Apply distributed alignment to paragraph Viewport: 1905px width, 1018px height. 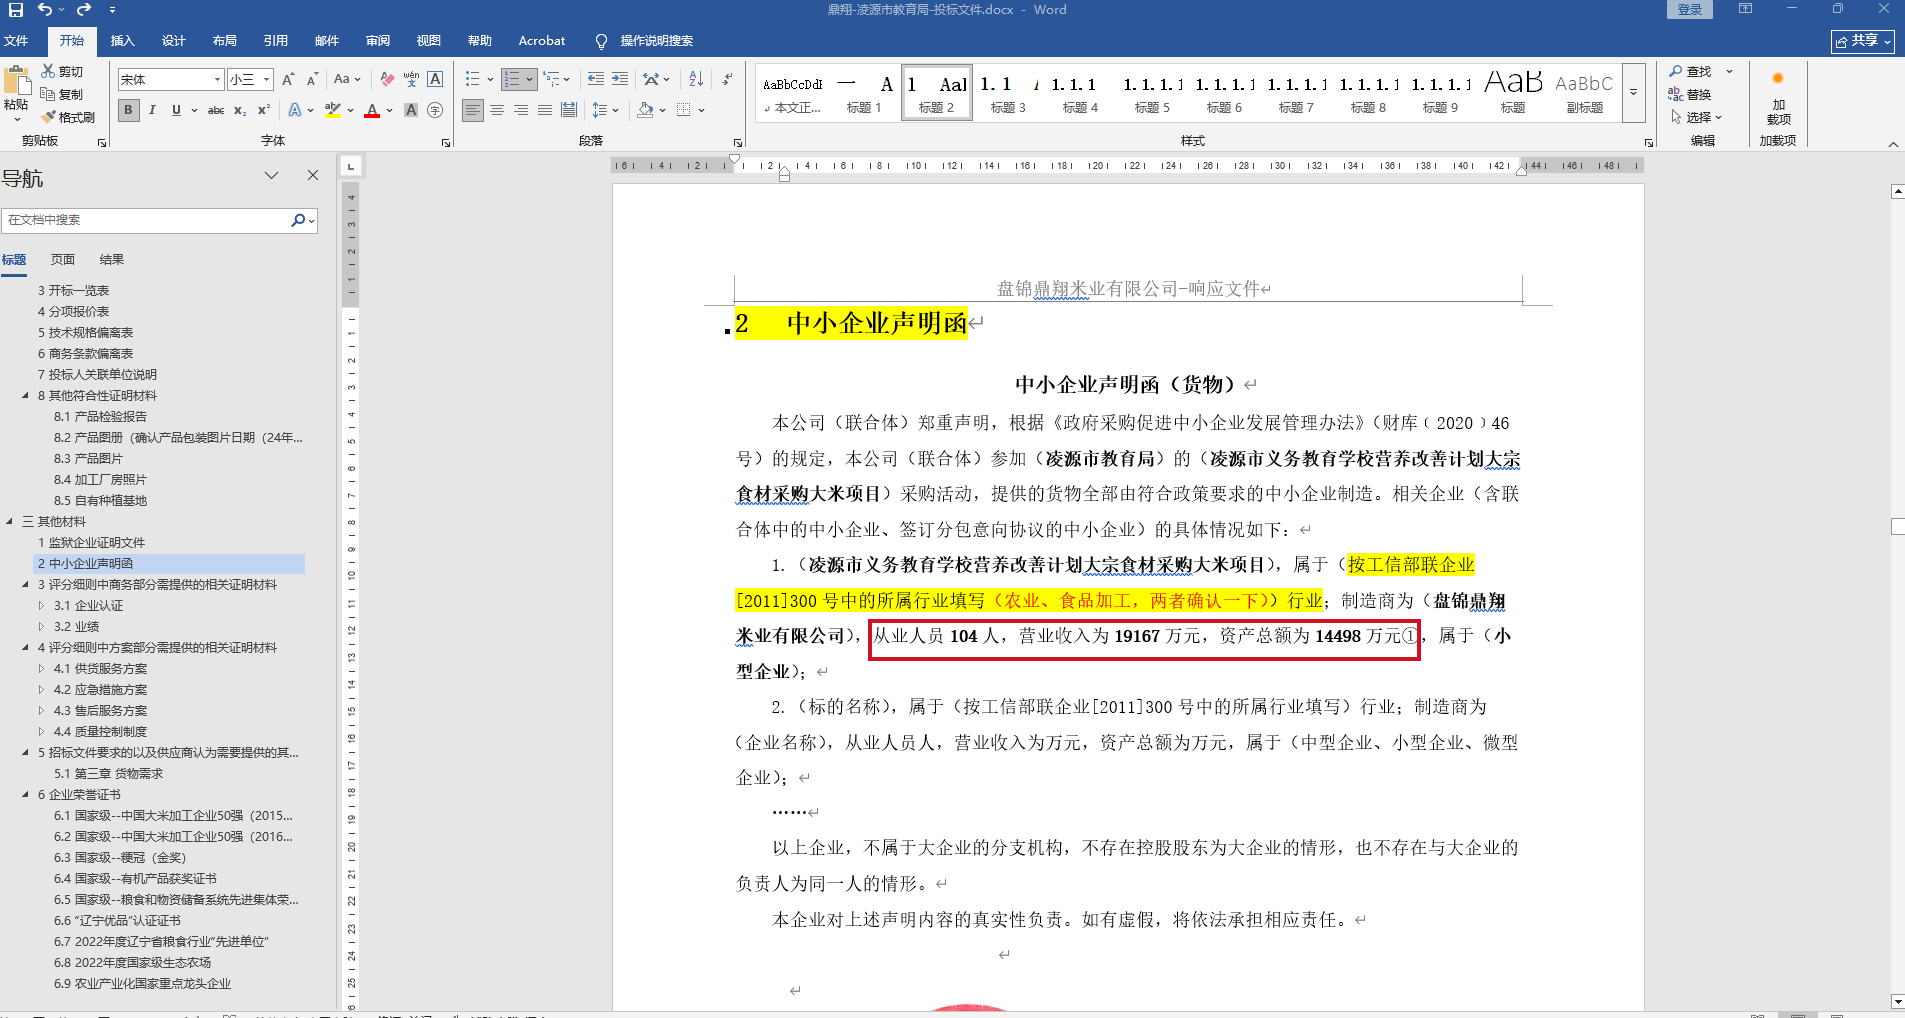(x=569, y=110)
